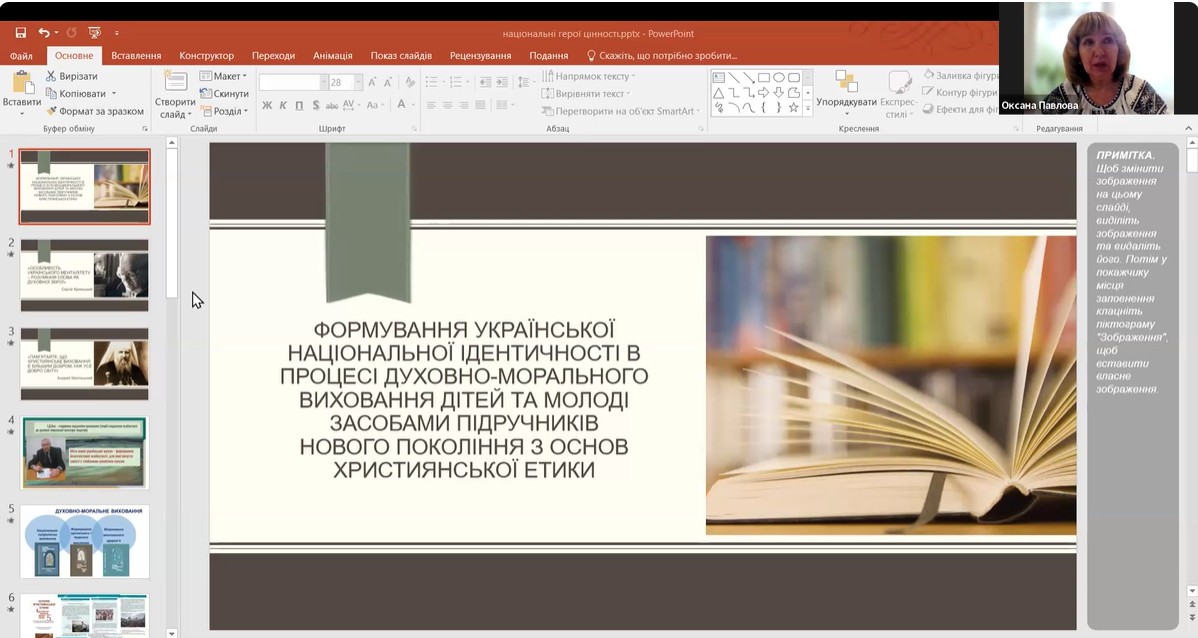Switch to the Вставлення tab
1198x638 pixels.
point(136,56)
